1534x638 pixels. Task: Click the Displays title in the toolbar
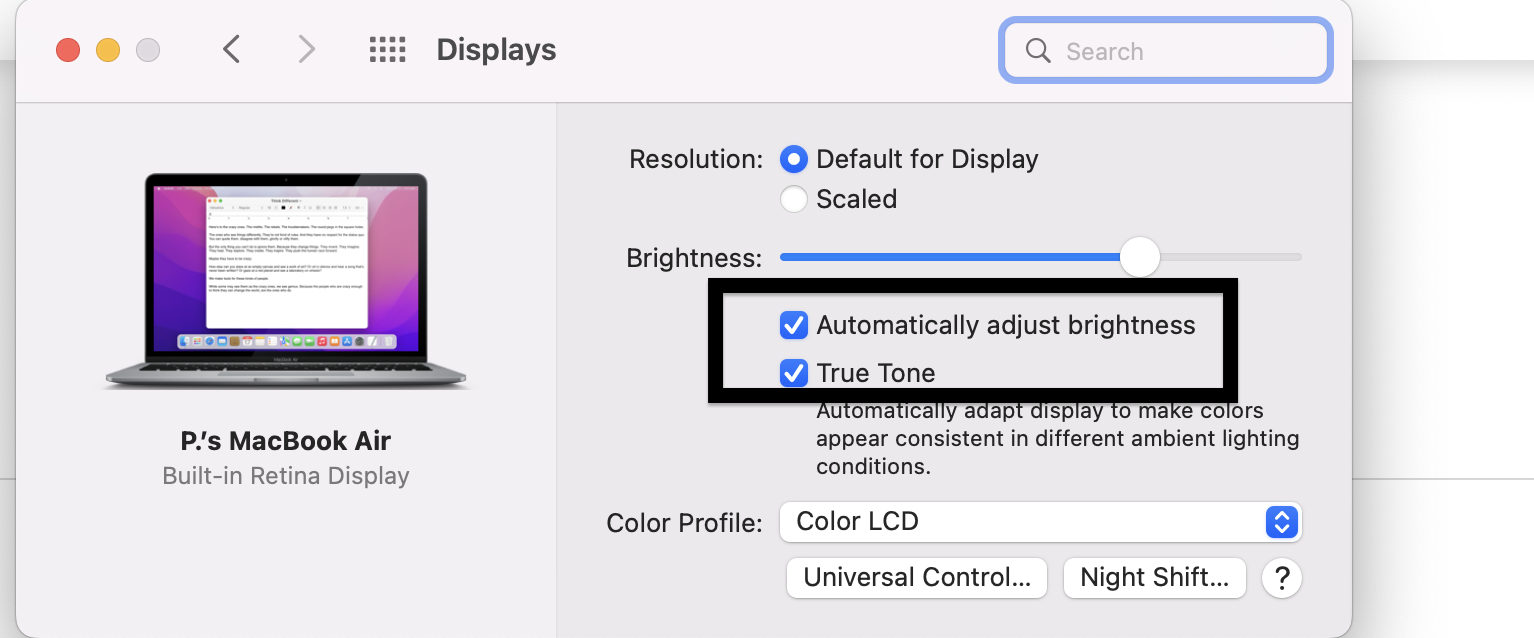click(495, 49)
